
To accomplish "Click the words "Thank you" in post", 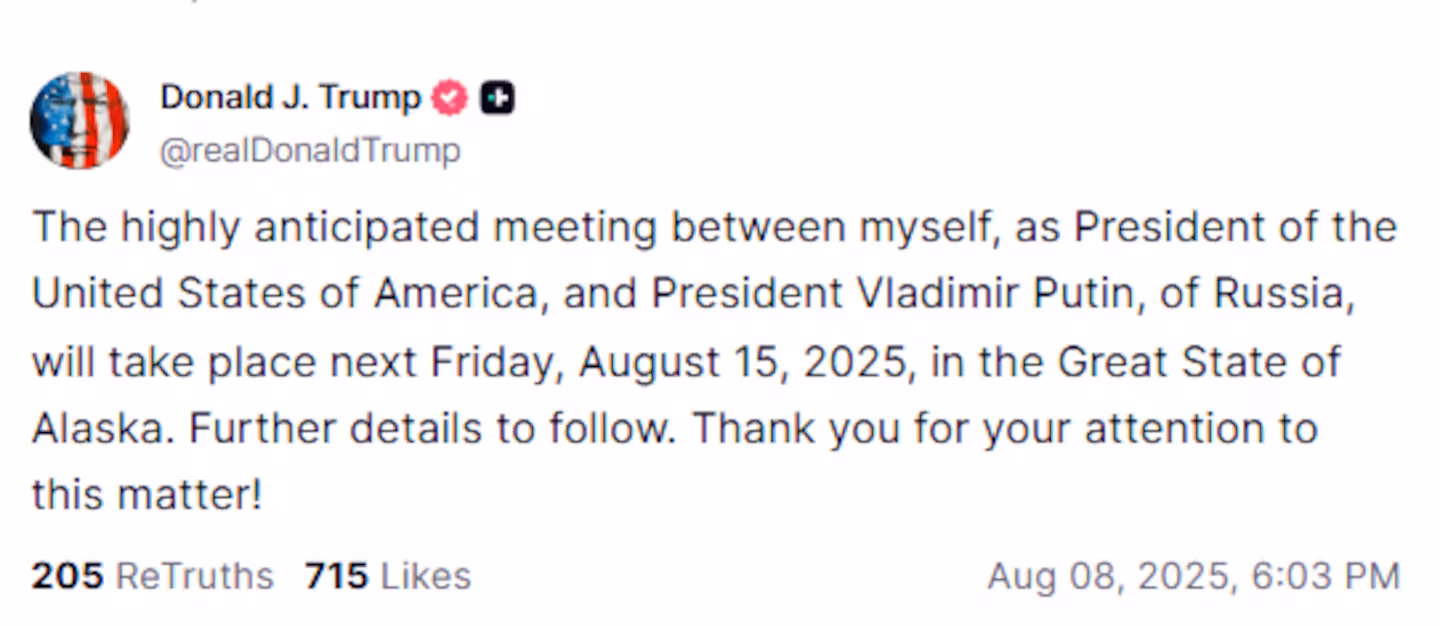I will [x=784, y=428].
